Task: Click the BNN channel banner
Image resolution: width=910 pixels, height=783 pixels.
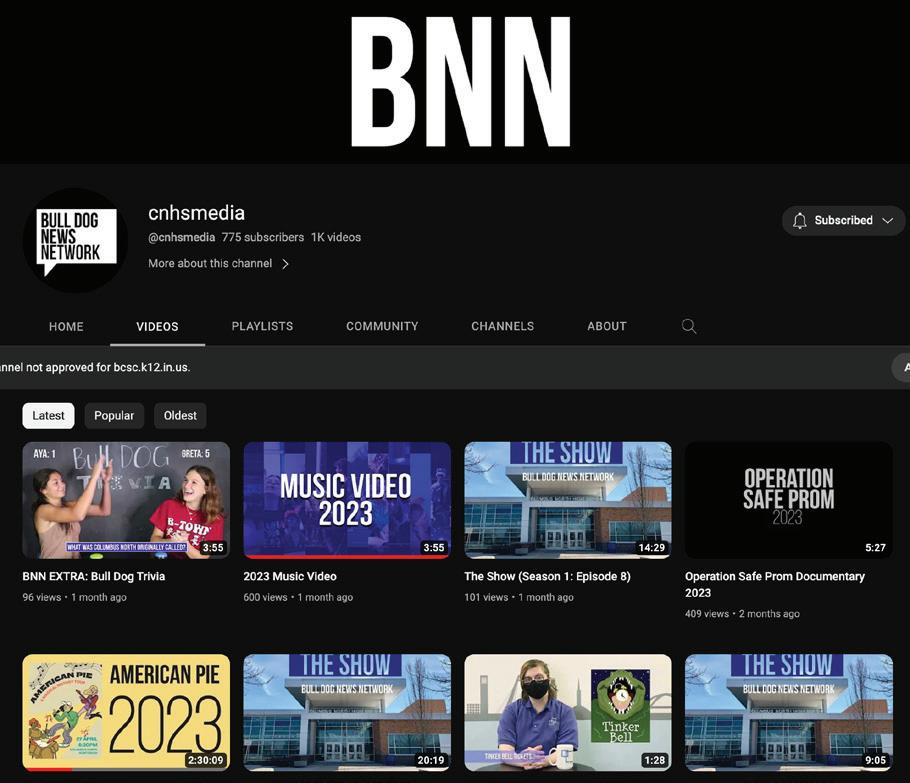Action: click(455, 81)
